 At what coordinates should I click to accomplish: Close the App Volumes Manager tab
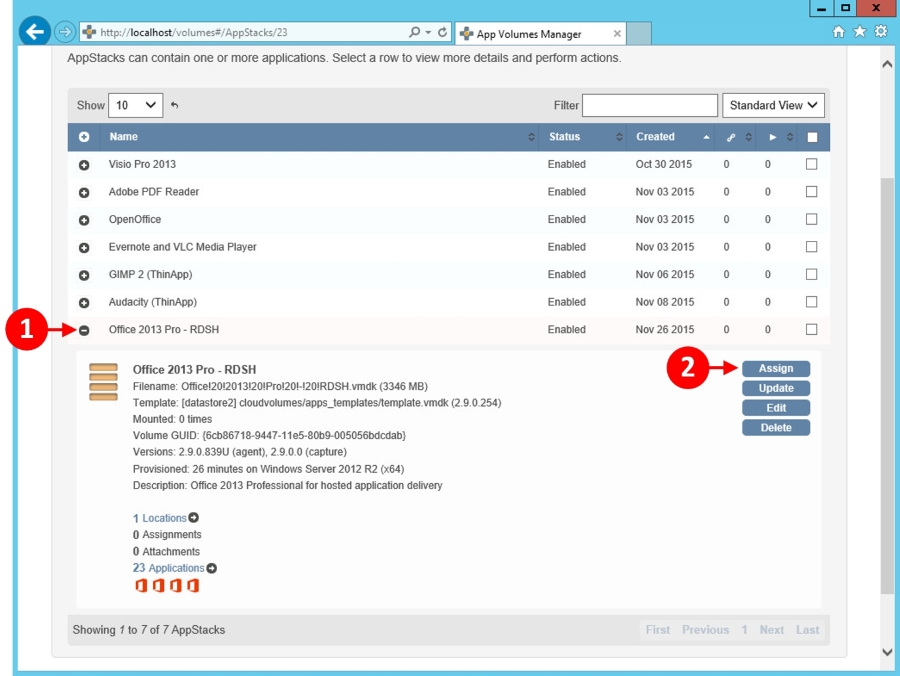[617, 34]
